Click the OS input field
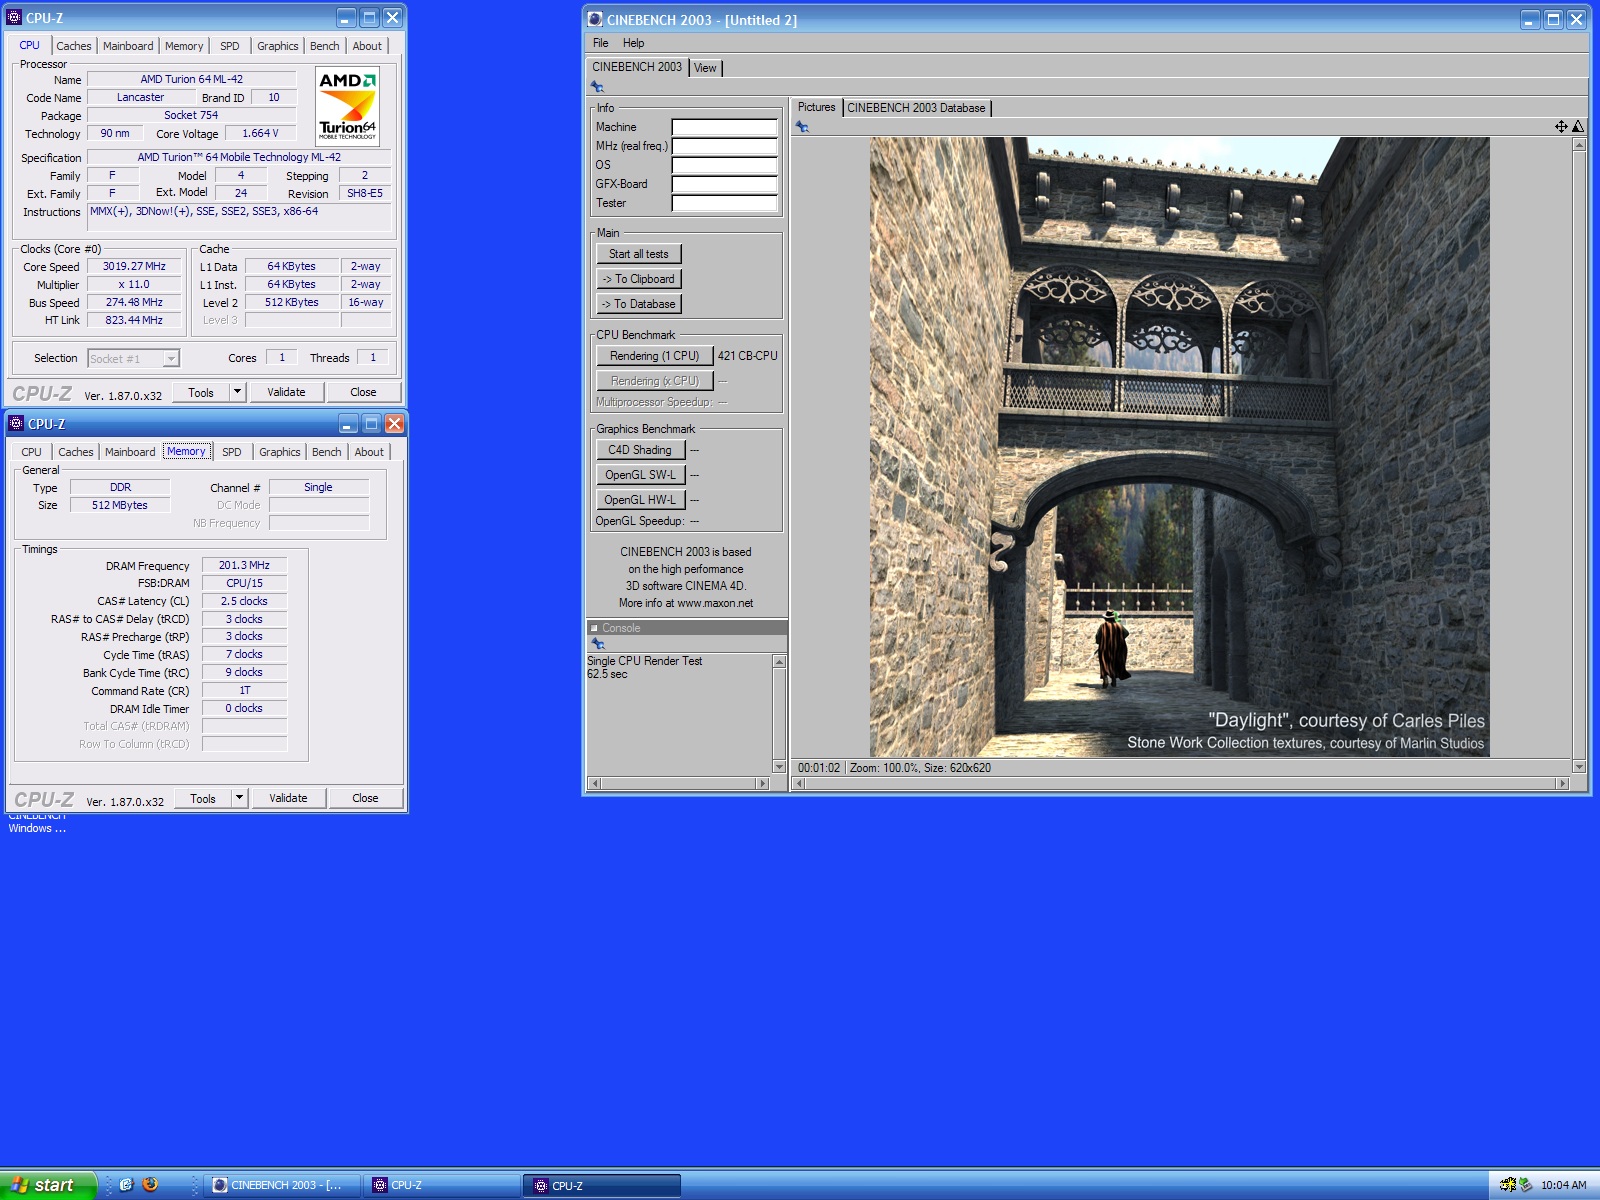The image size is (1600, 1200). [x=724, y=165]
